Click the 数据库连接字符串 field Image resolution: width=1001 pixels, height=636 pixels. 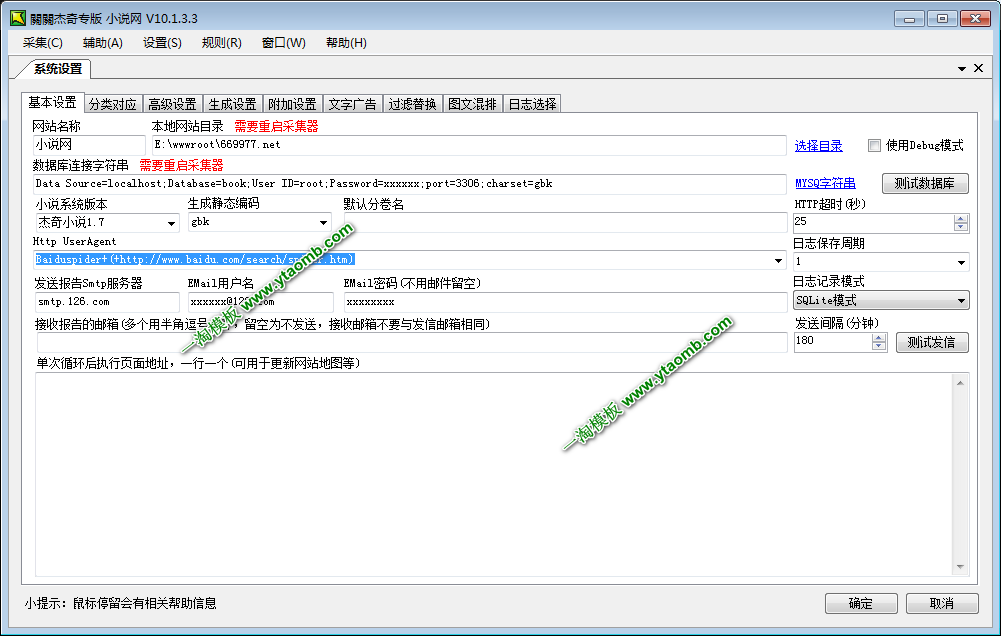tap(409, 184)
